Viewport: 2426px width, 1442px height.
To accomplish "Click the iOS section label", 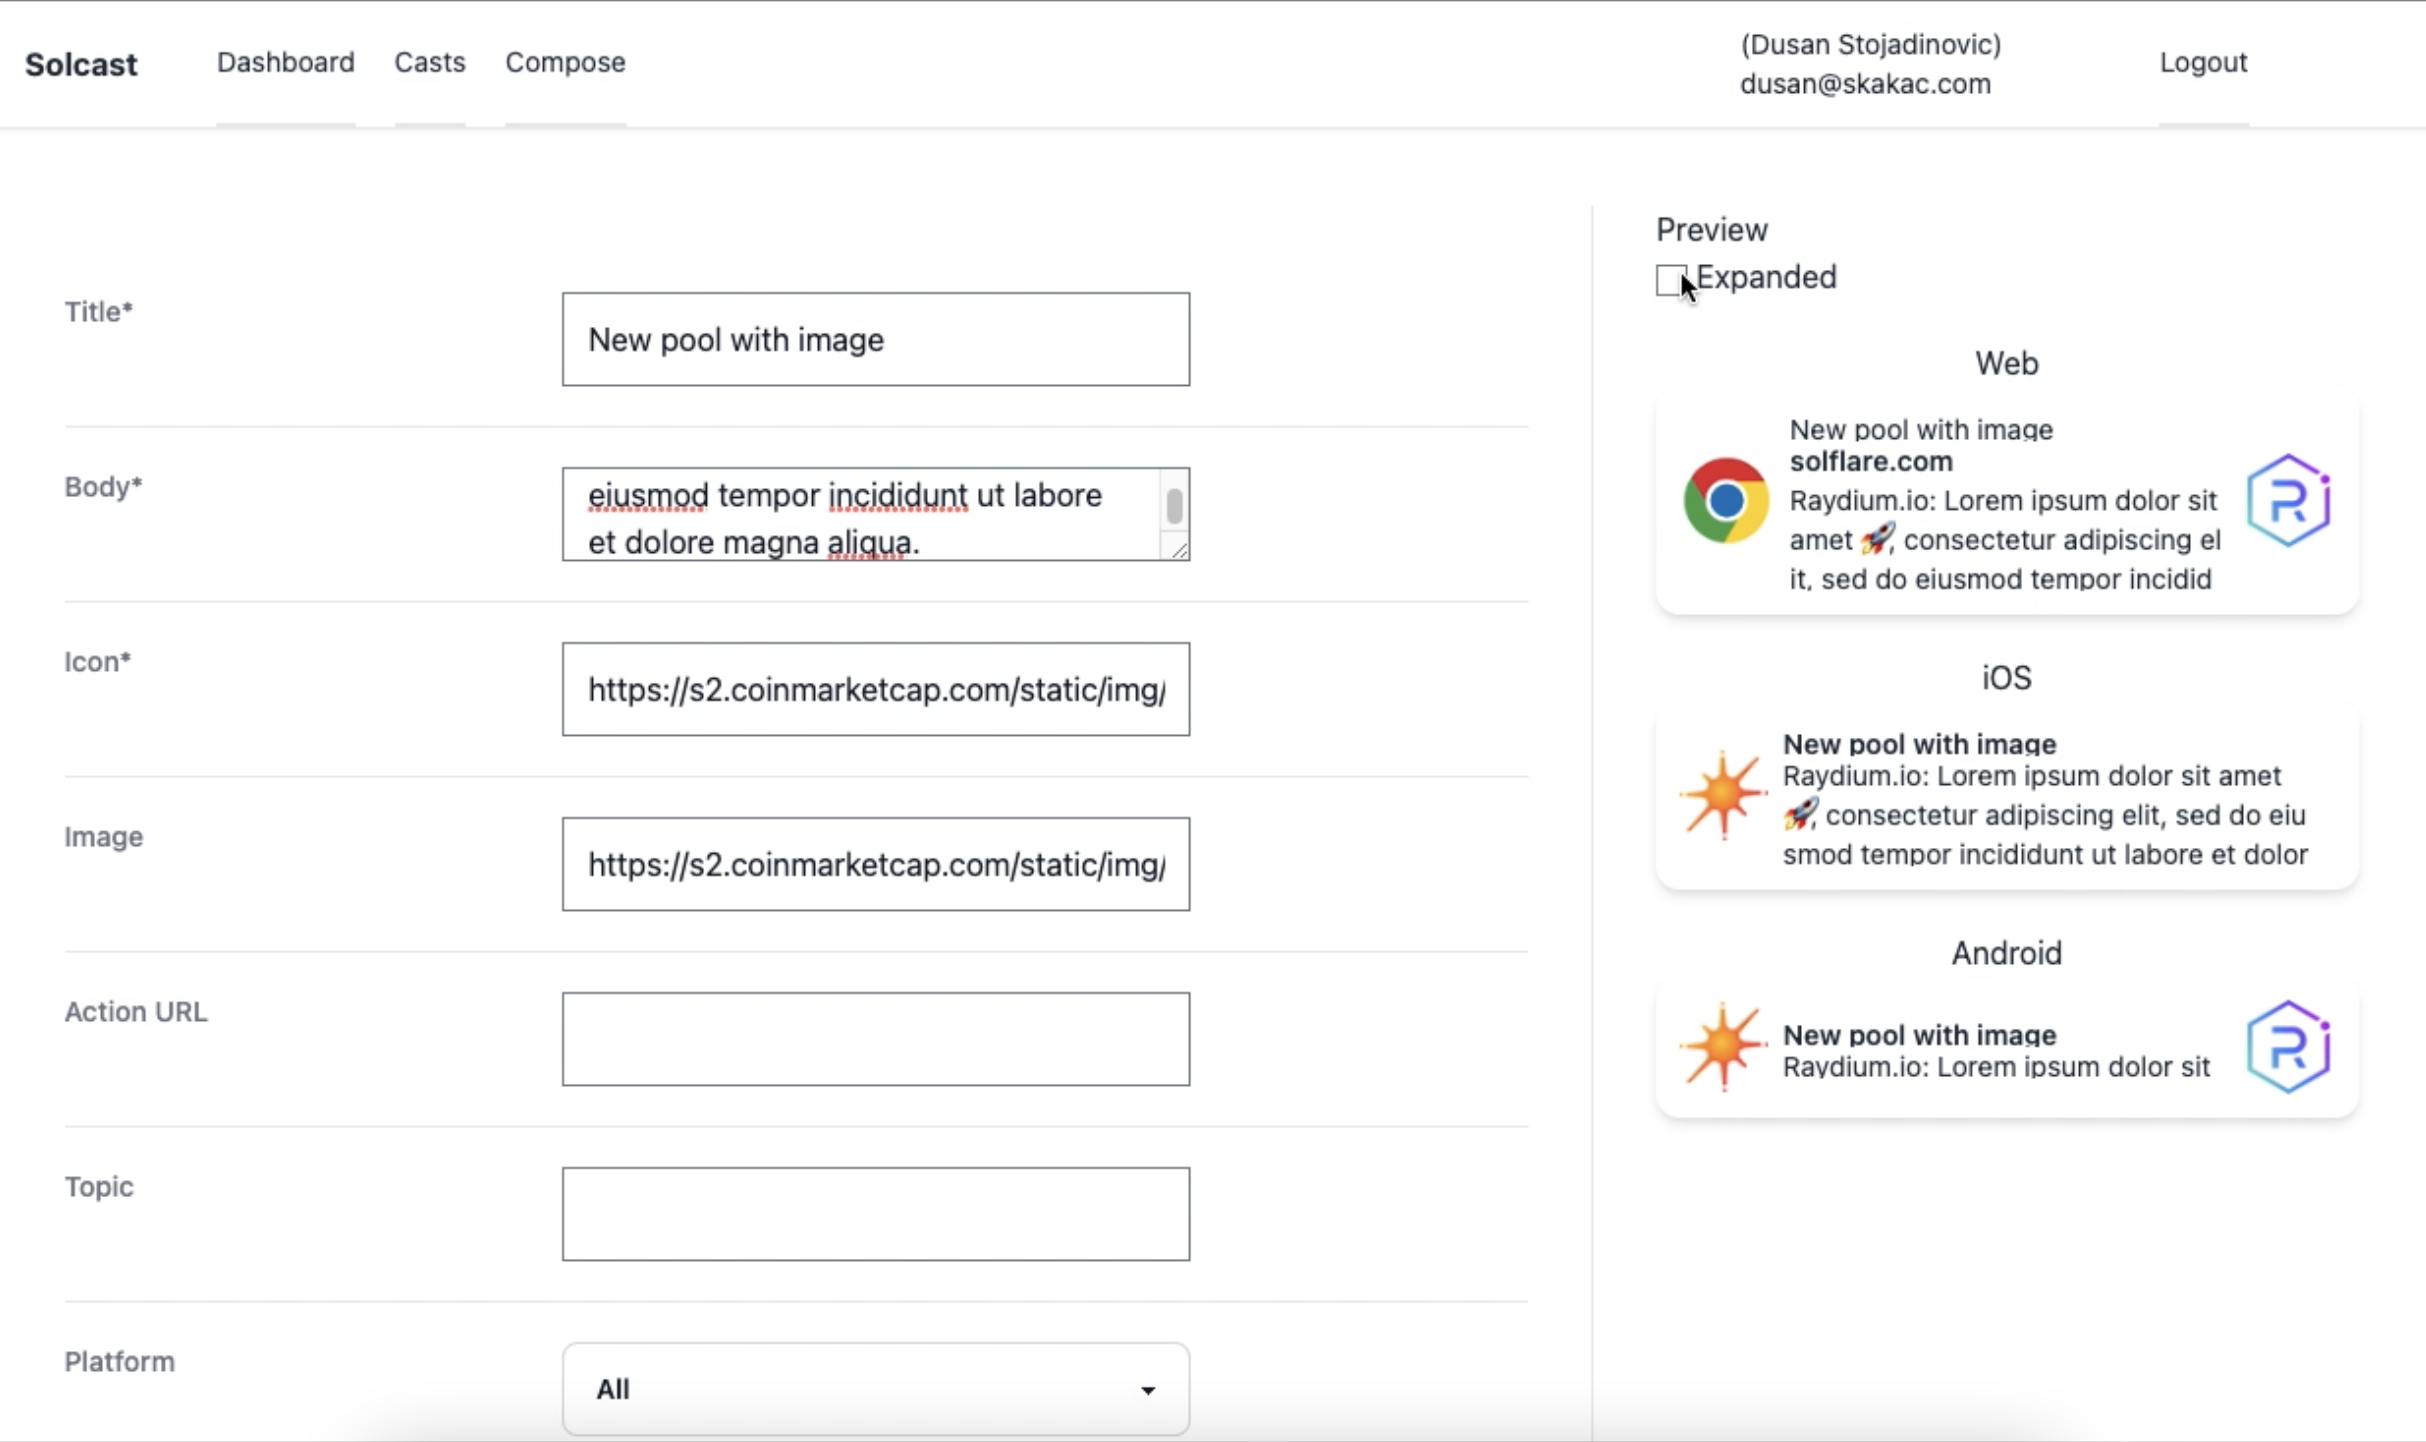I will coord(2007,678).
